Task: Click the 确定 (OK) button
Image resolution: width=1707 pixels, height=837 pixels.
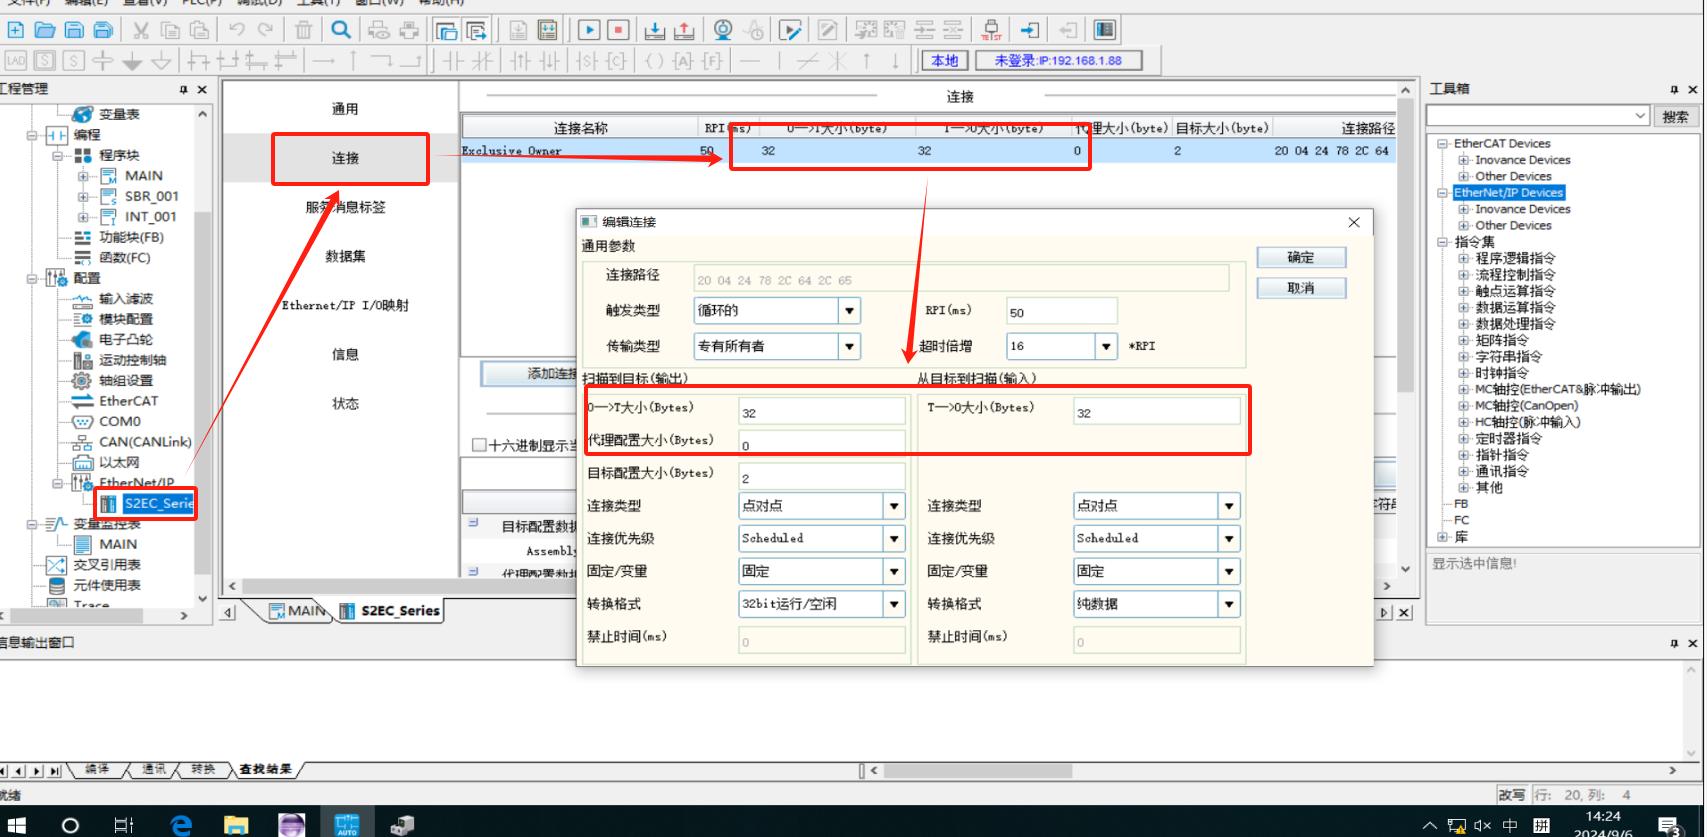Action: point(1300,257)
